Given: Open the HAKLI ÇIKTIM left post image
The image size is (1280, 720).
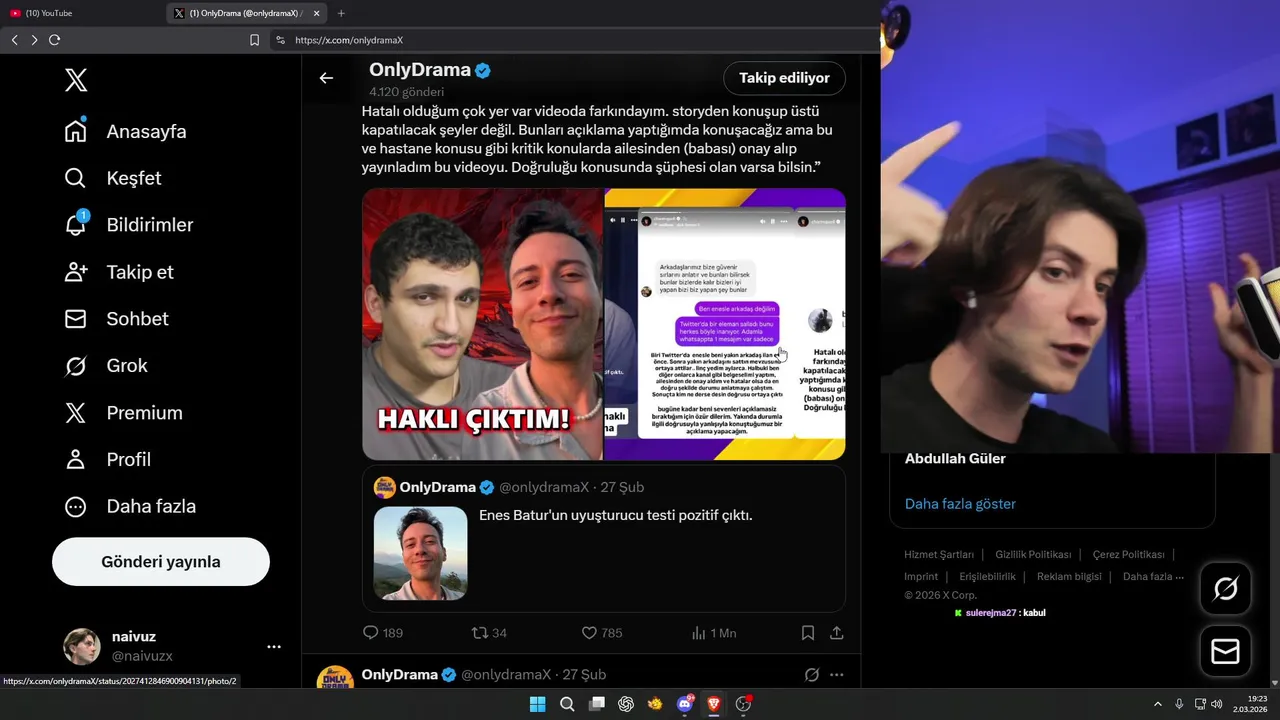Looking at the screenshot, I should [x=482, y=324].
